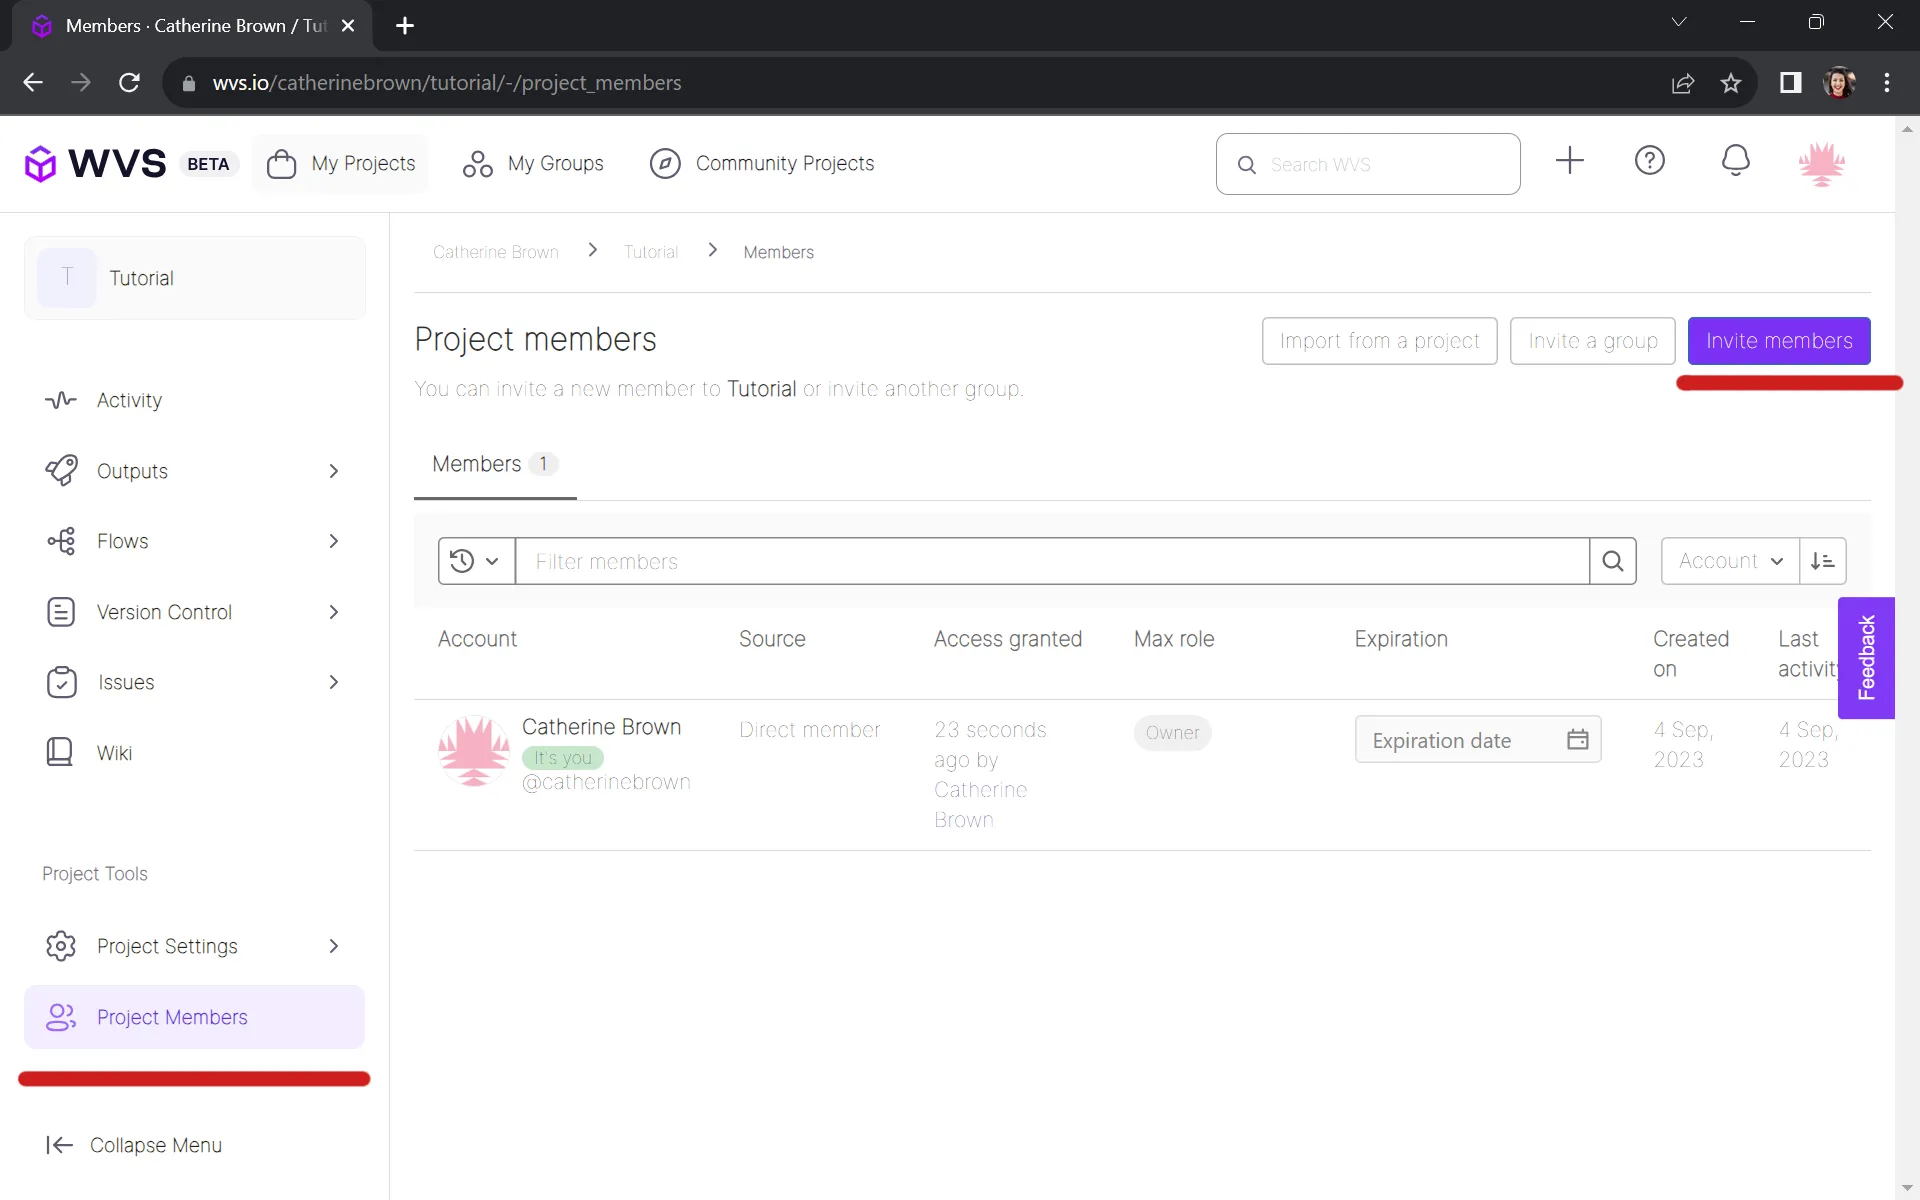
Task: Click the notifications bell icon
Action: [1735, 161]
